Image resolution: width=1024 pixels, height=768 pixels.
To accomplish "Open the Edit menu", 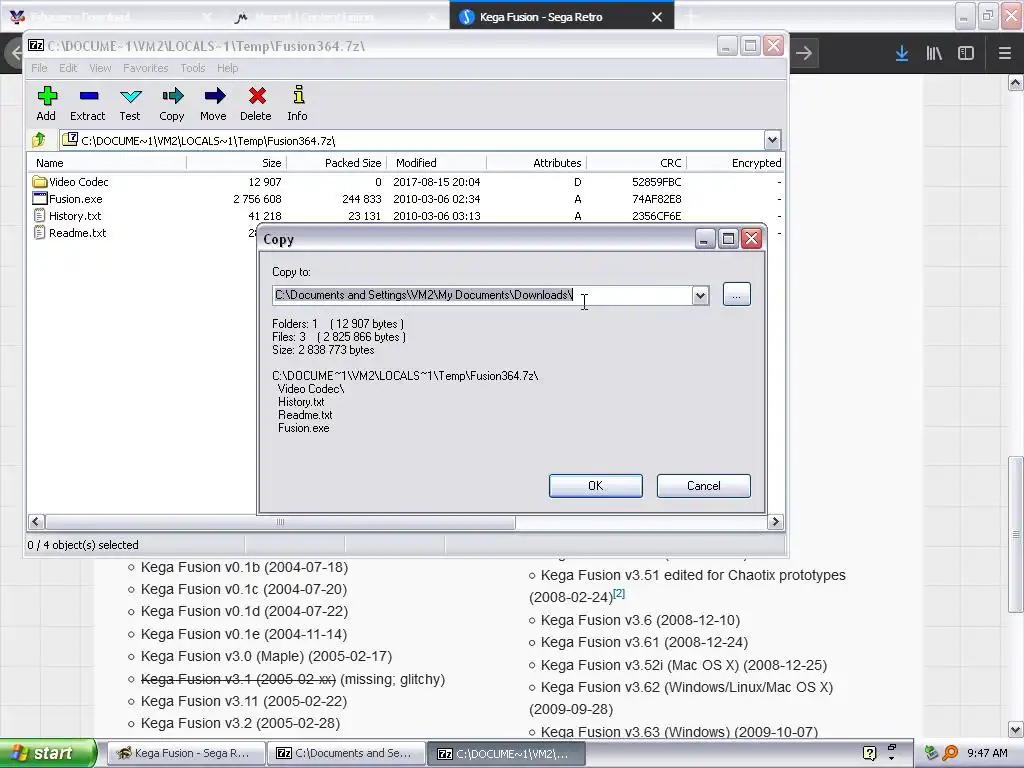I will (x=68, y=68).
